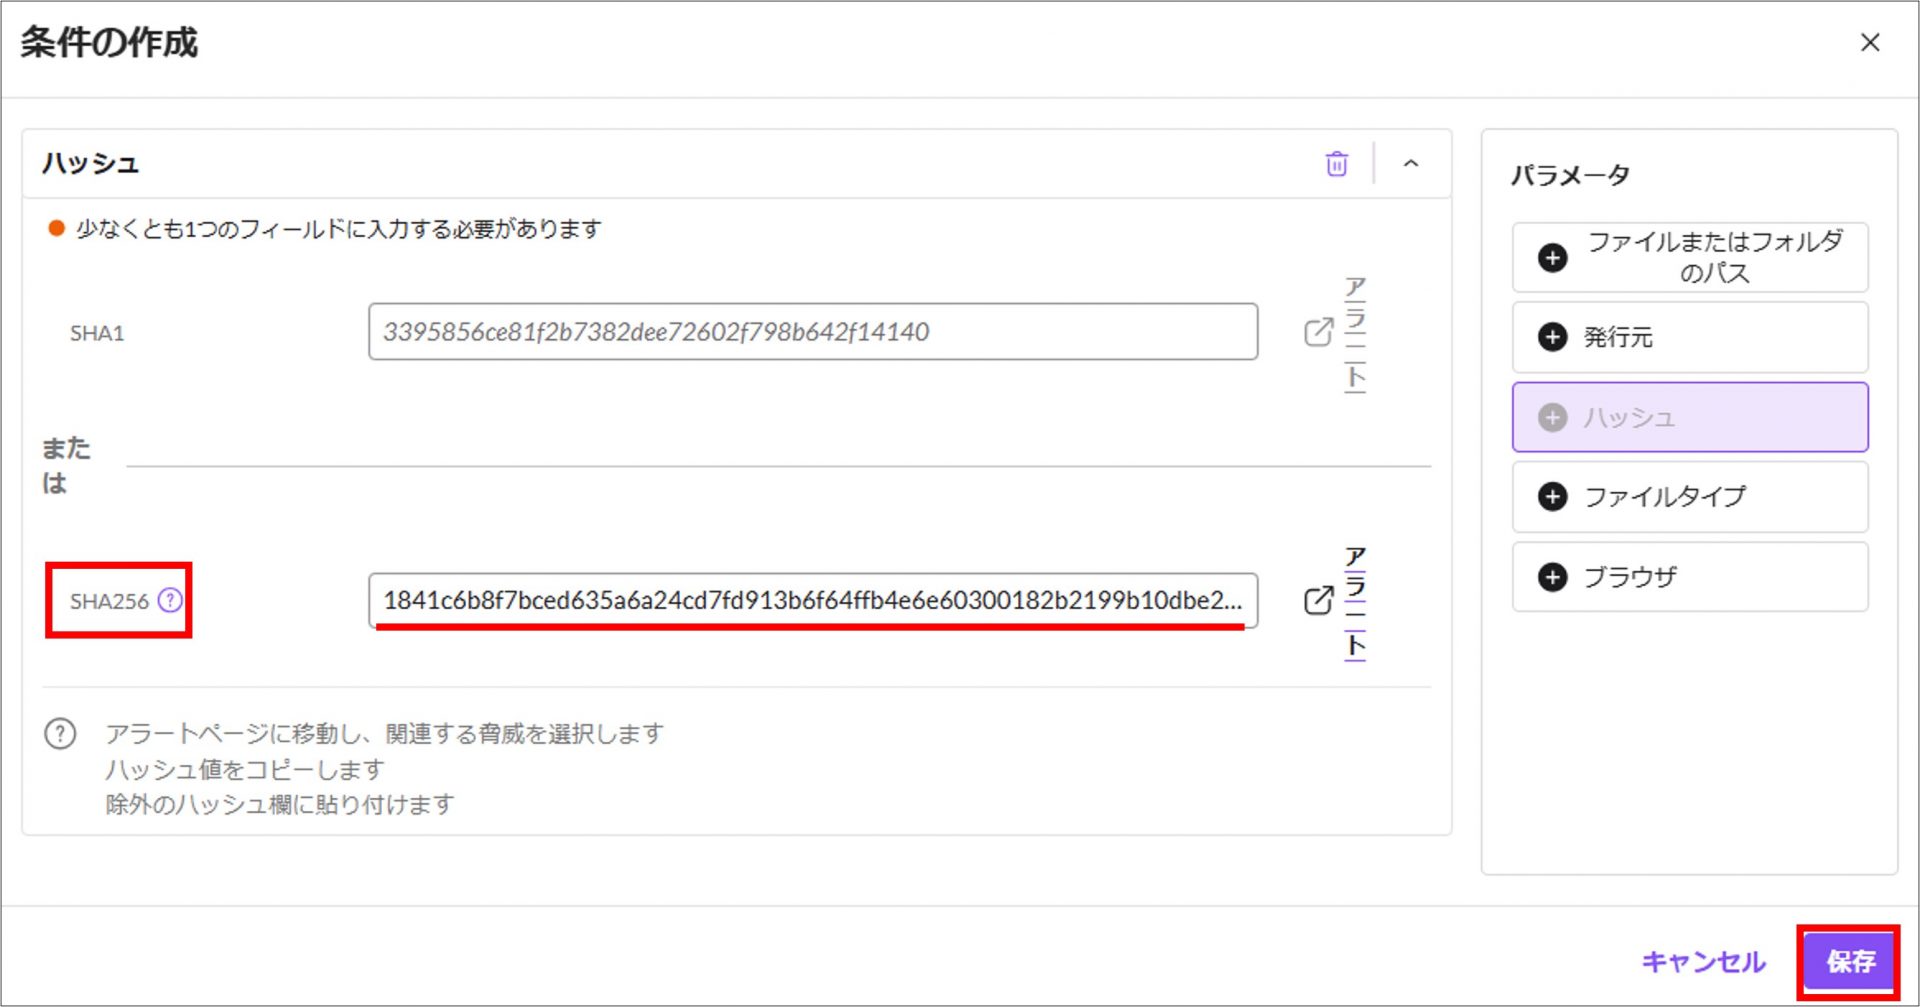Click plus icon on ファイルタイプ parameter

(x=1552, y=497)
